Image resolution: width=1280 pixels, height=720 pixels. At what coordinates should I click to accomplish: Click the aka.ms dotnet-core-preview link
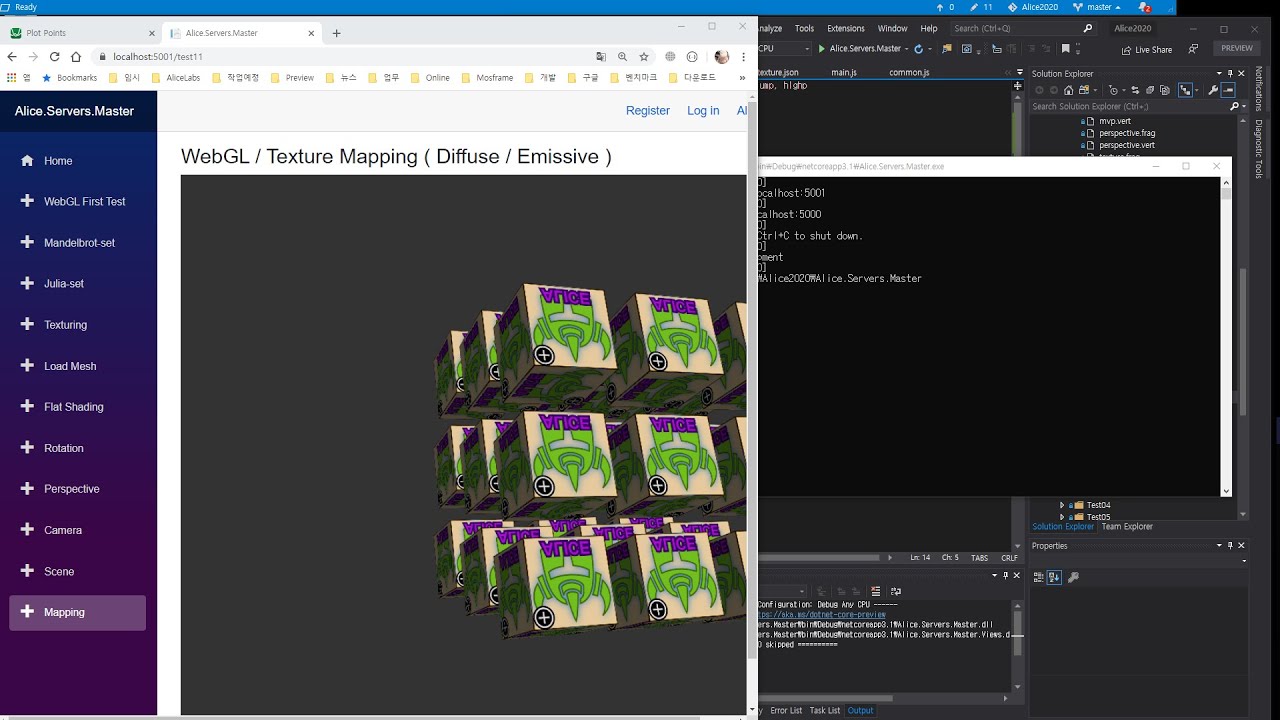[x=822, y=614]
